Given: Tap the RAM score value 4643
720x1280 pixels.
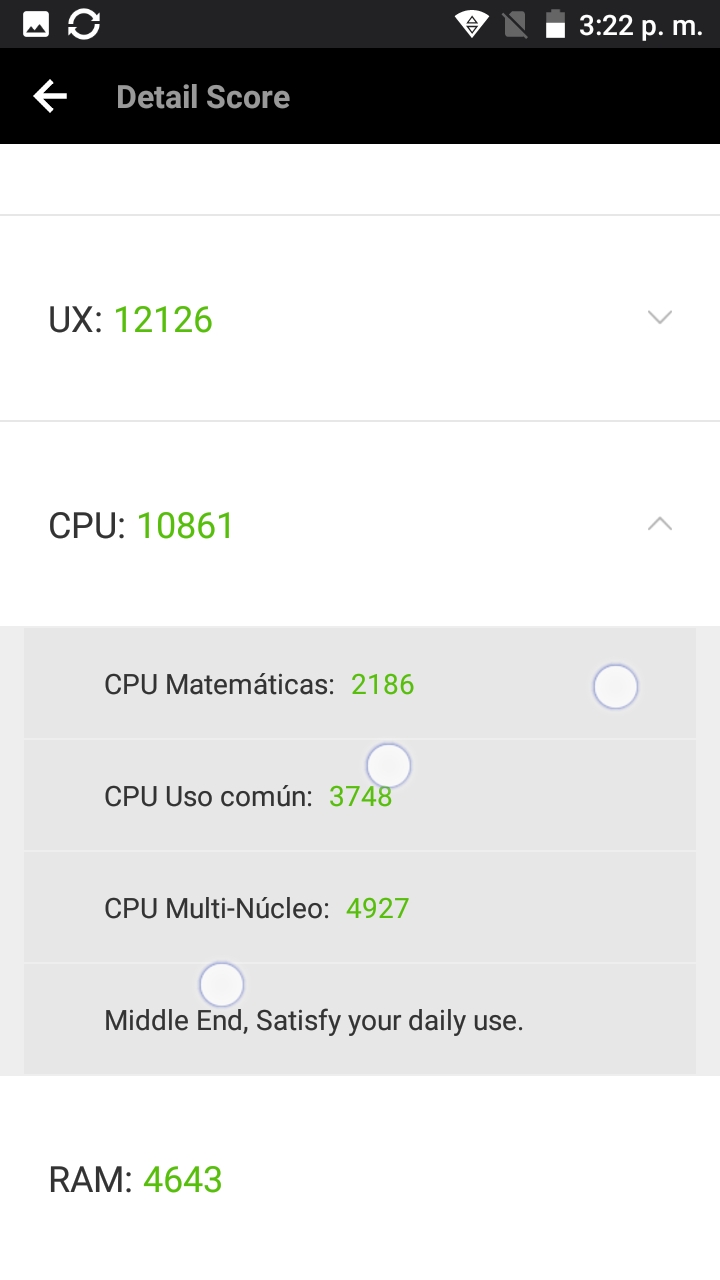Looking at the screenshot, I should tap(183, 1180).
